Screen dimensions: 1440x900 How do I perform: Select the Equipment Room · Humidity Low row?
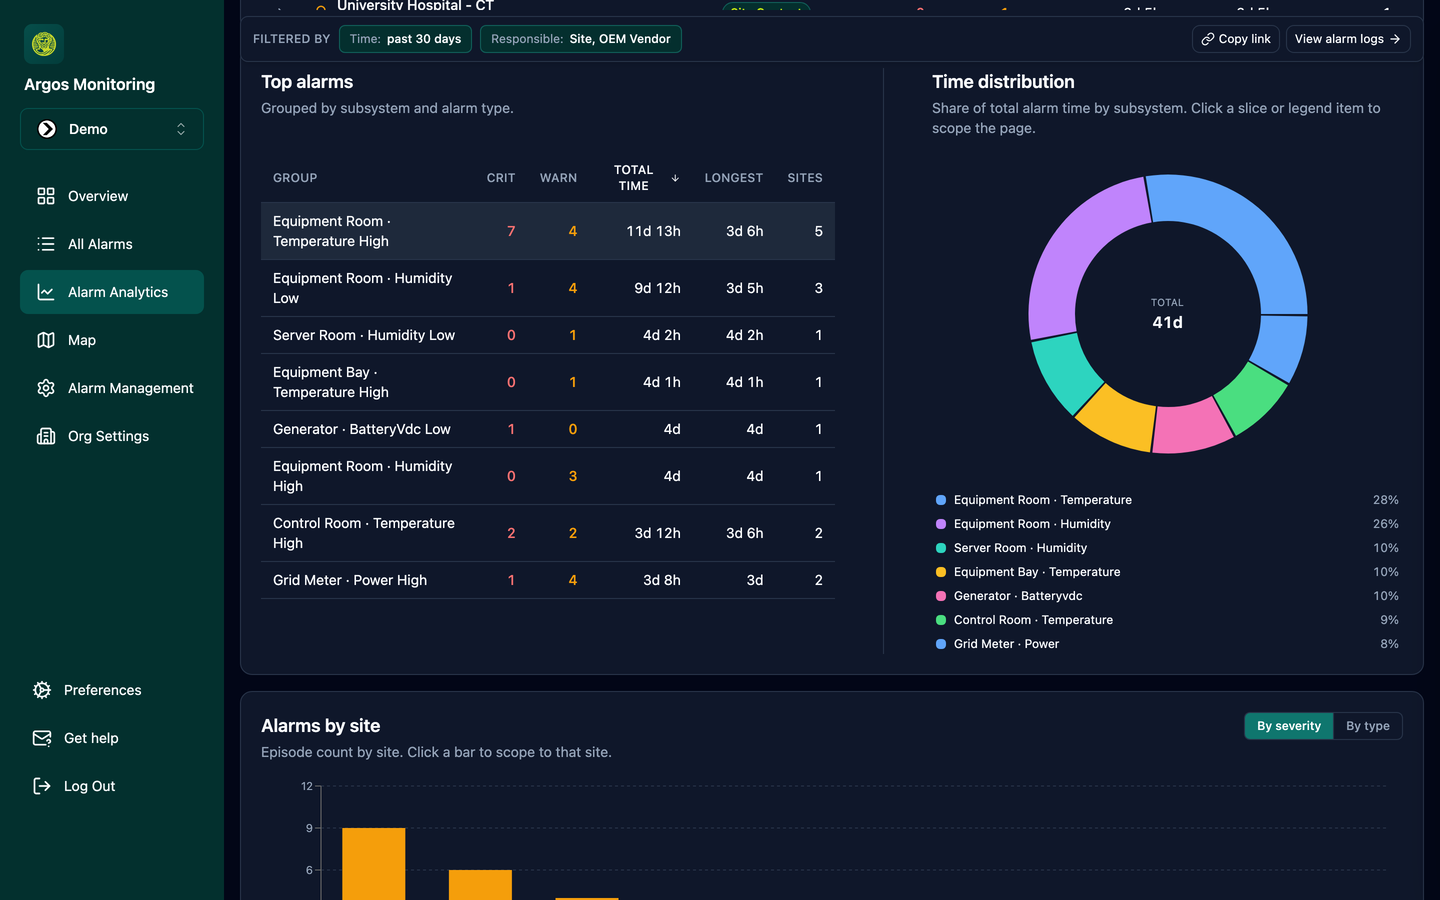tap(548, 288)
